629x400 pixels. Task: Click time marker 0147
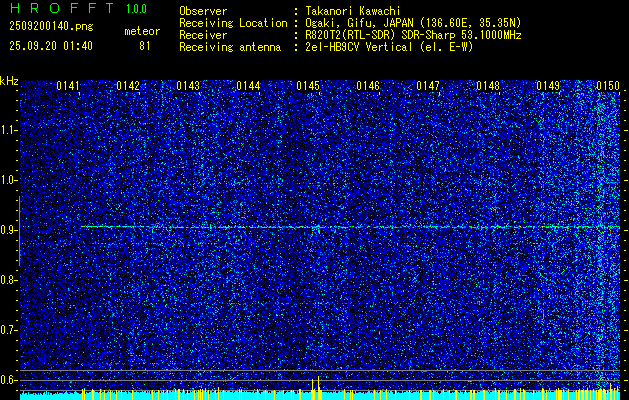click(x=428, y=86)
